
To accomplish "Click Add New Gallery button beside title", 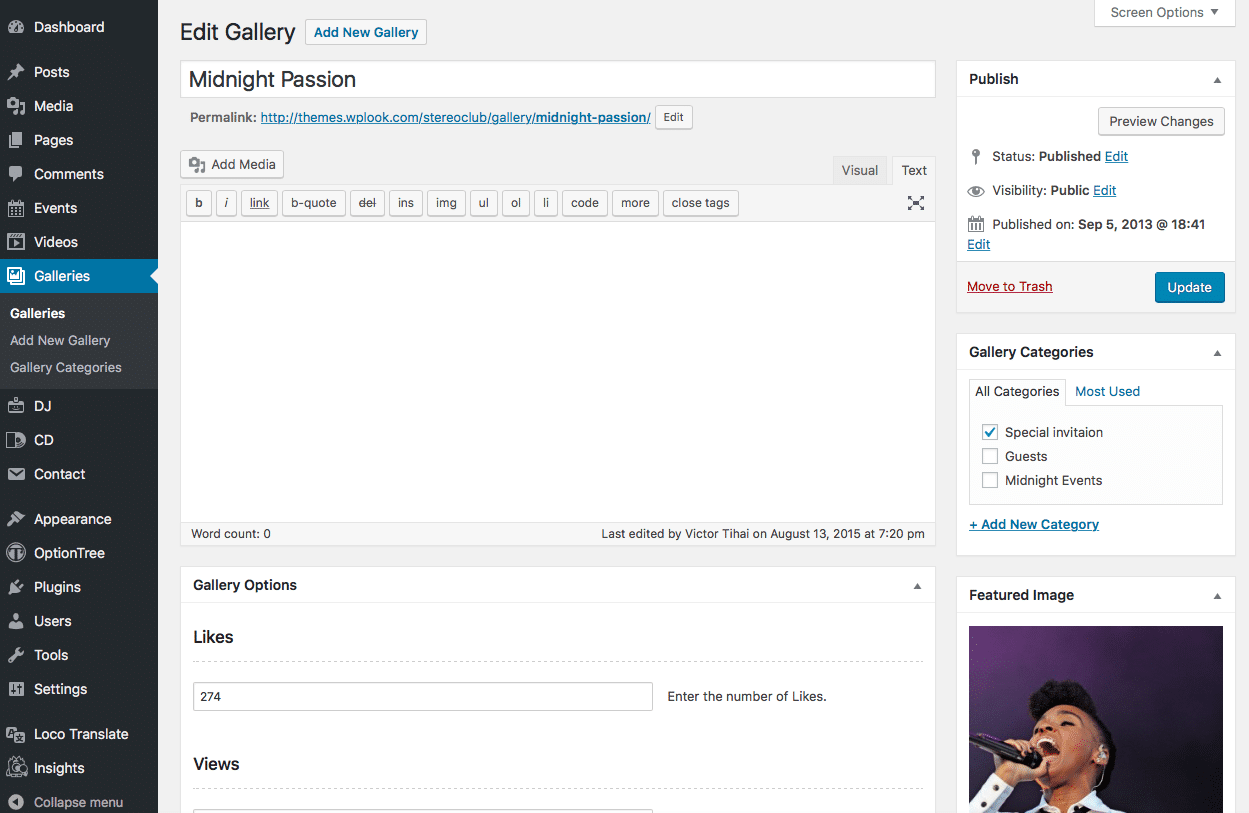I will [366, 32].
